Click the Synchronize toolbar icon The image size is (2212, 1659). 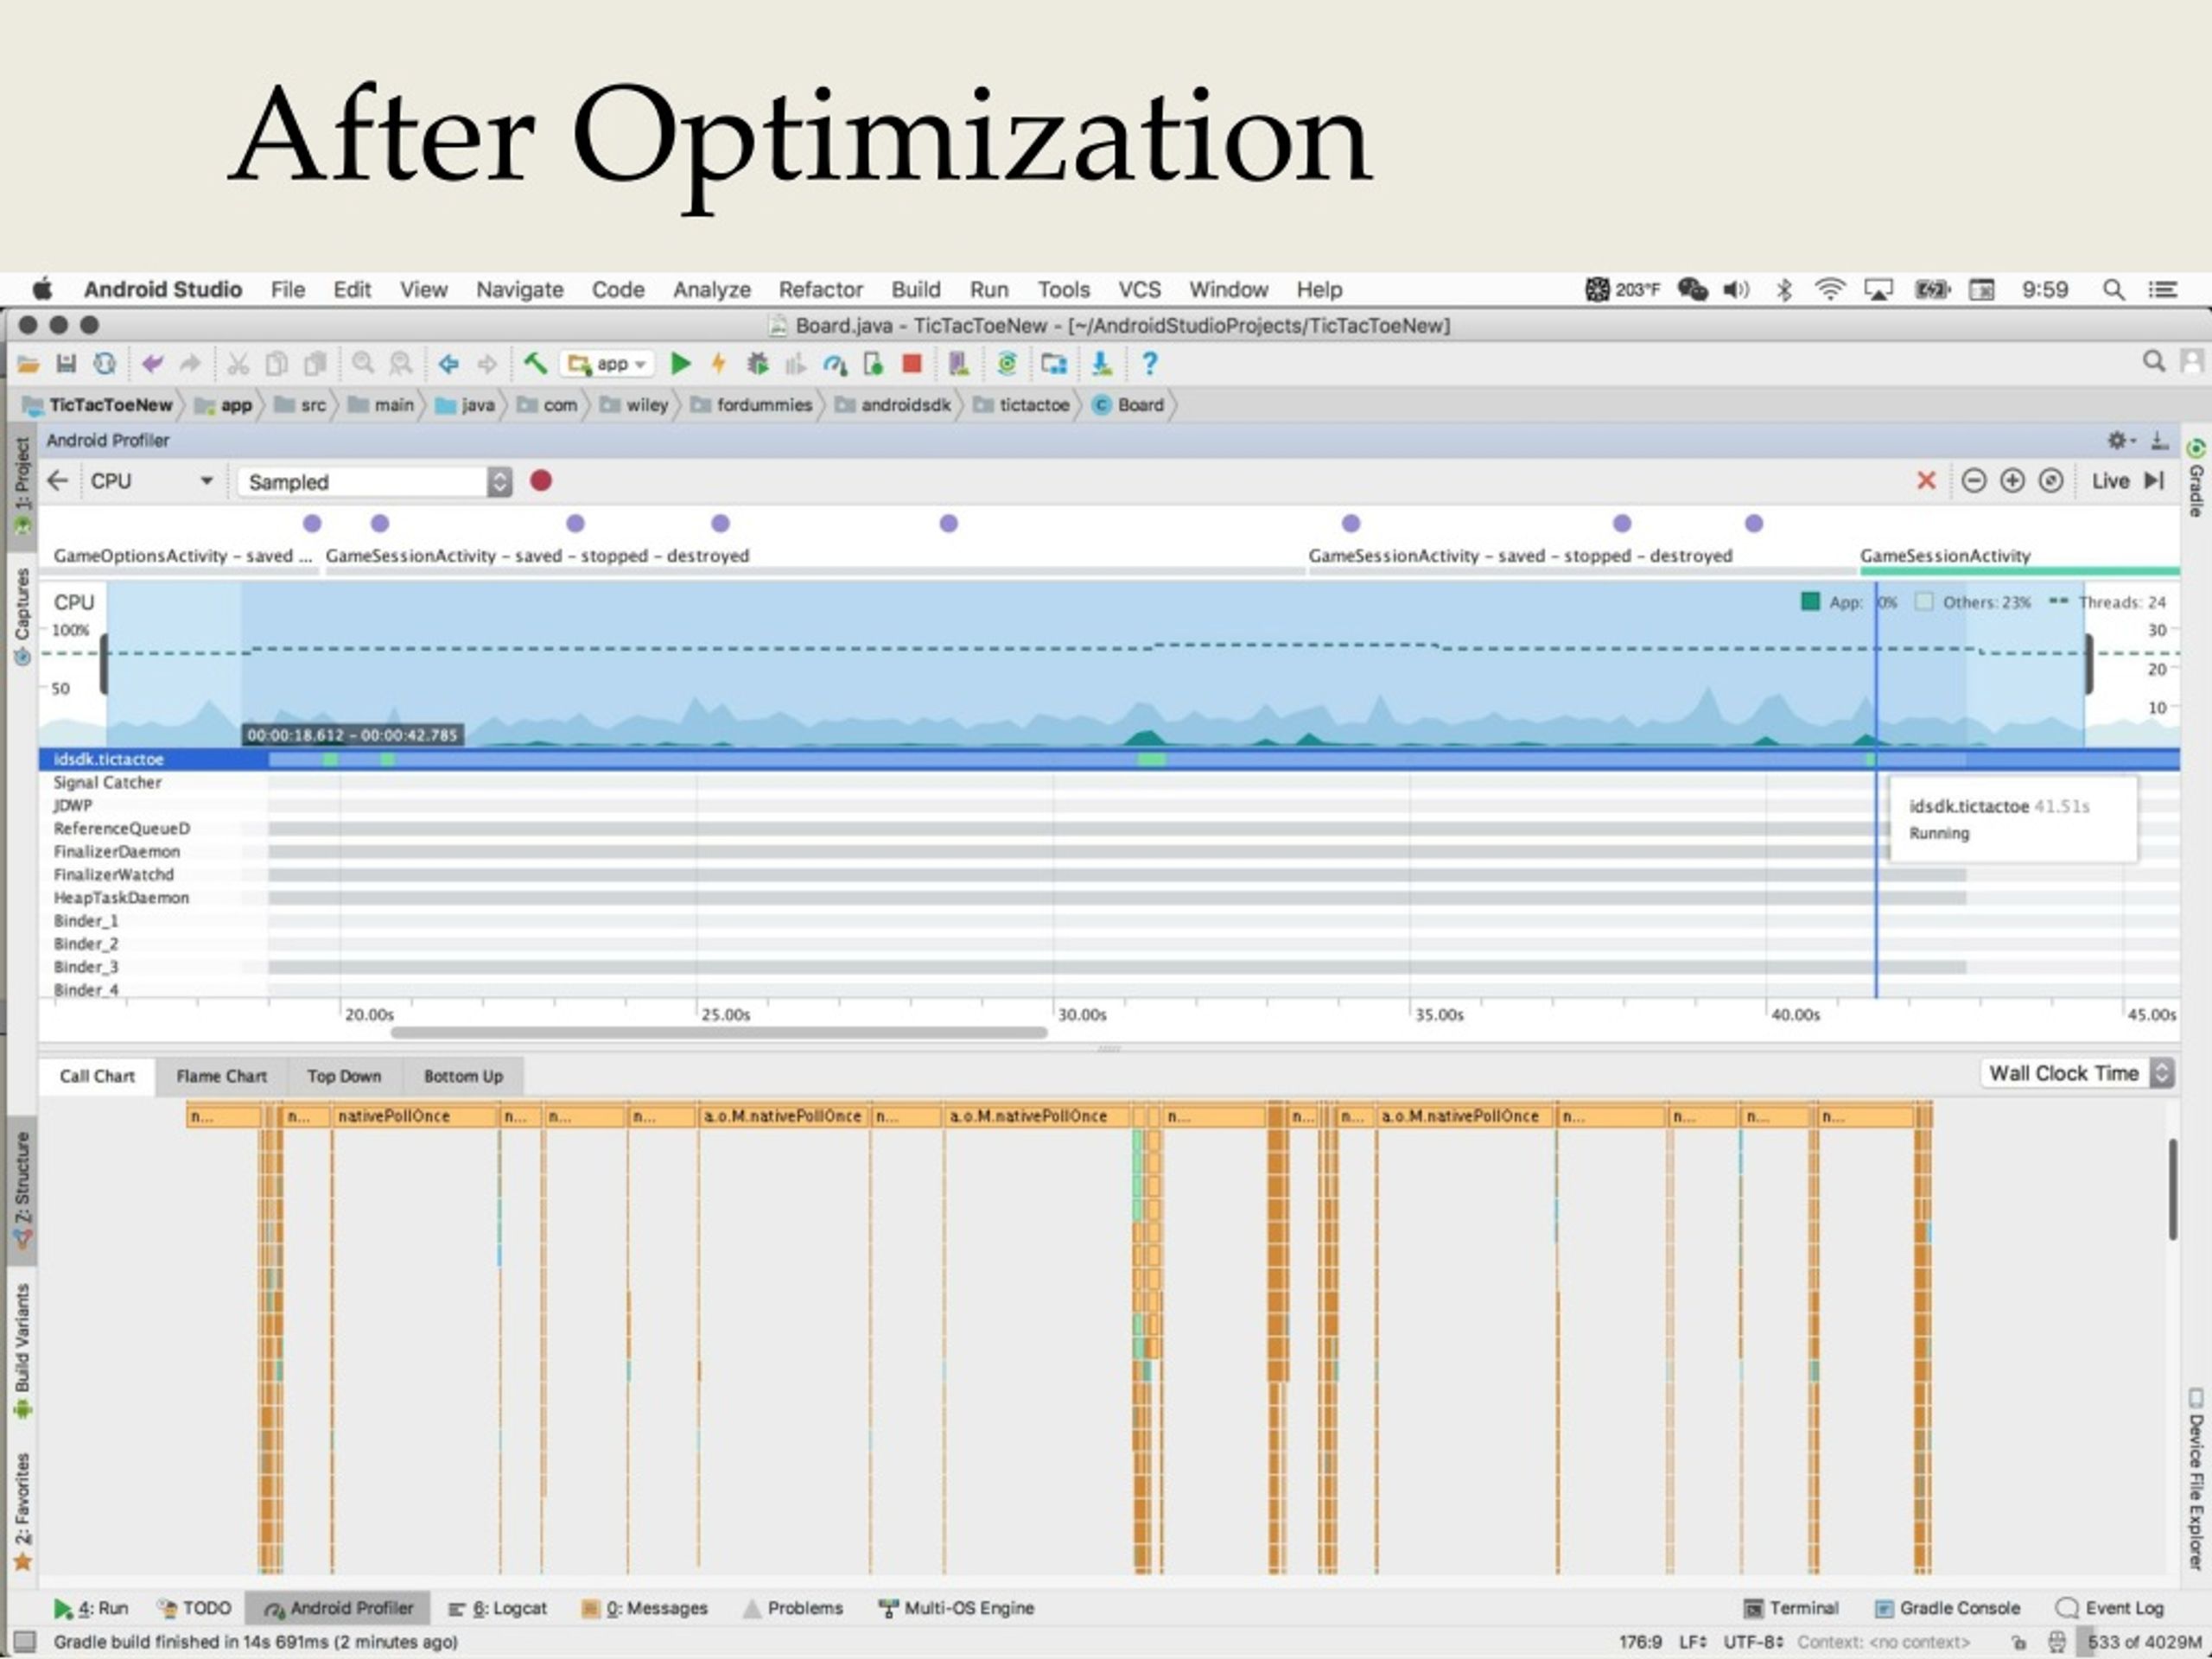click(x=104, y=364)
